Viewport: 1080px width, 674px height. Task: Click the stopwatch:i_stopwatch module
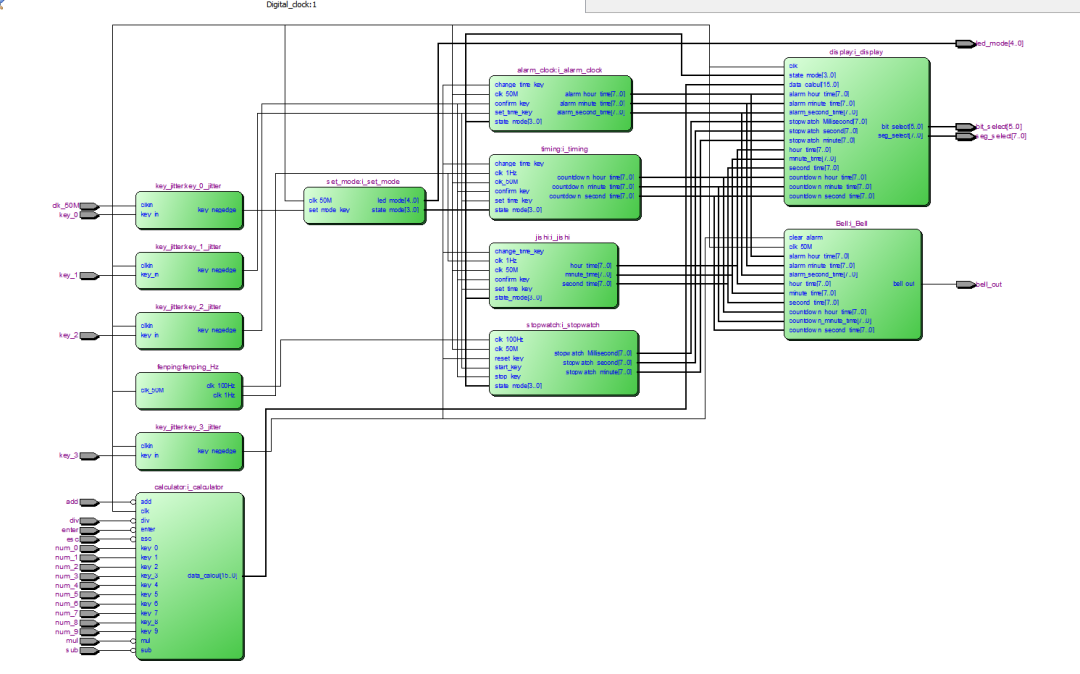[x=562, y=363]
